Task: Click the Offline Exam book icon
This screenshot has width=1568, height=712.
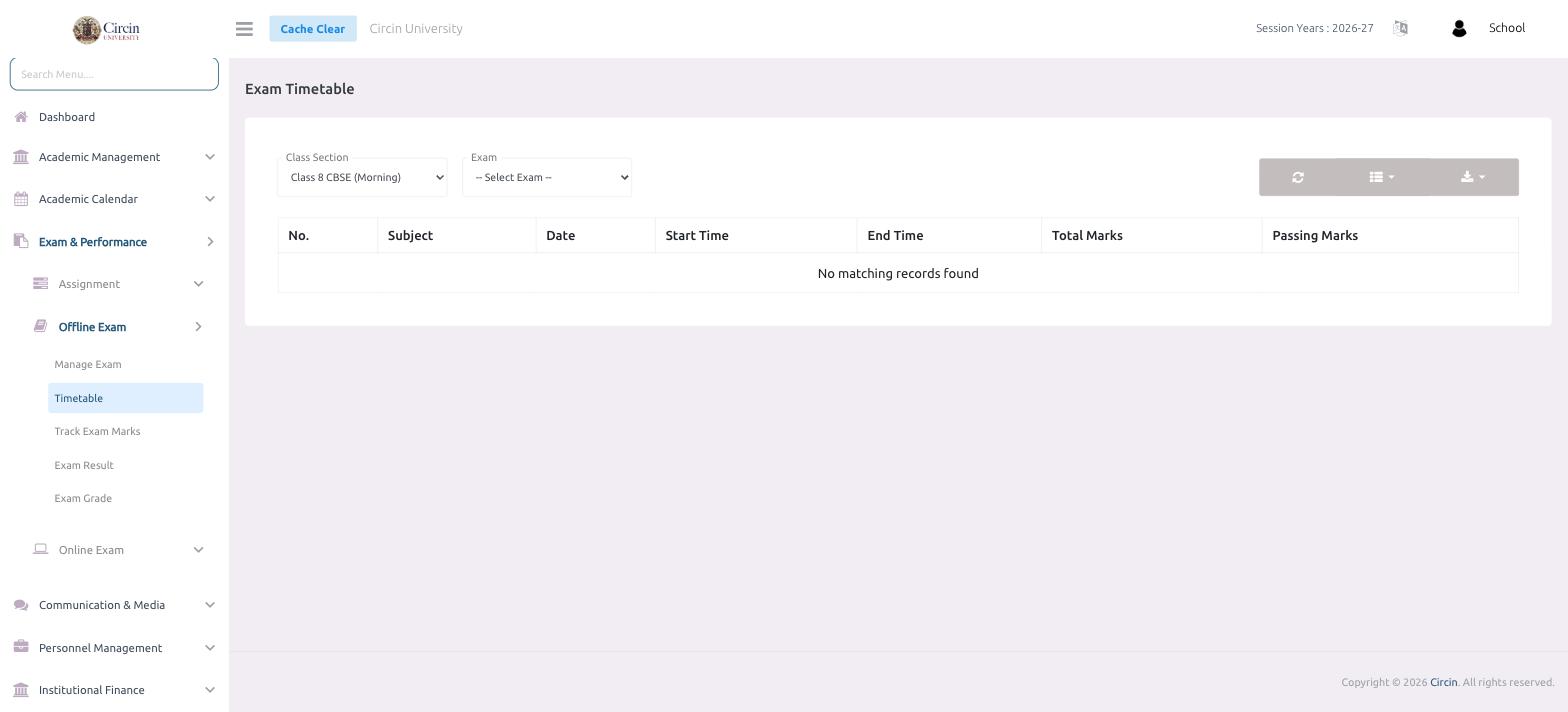Action: point(40,326)
